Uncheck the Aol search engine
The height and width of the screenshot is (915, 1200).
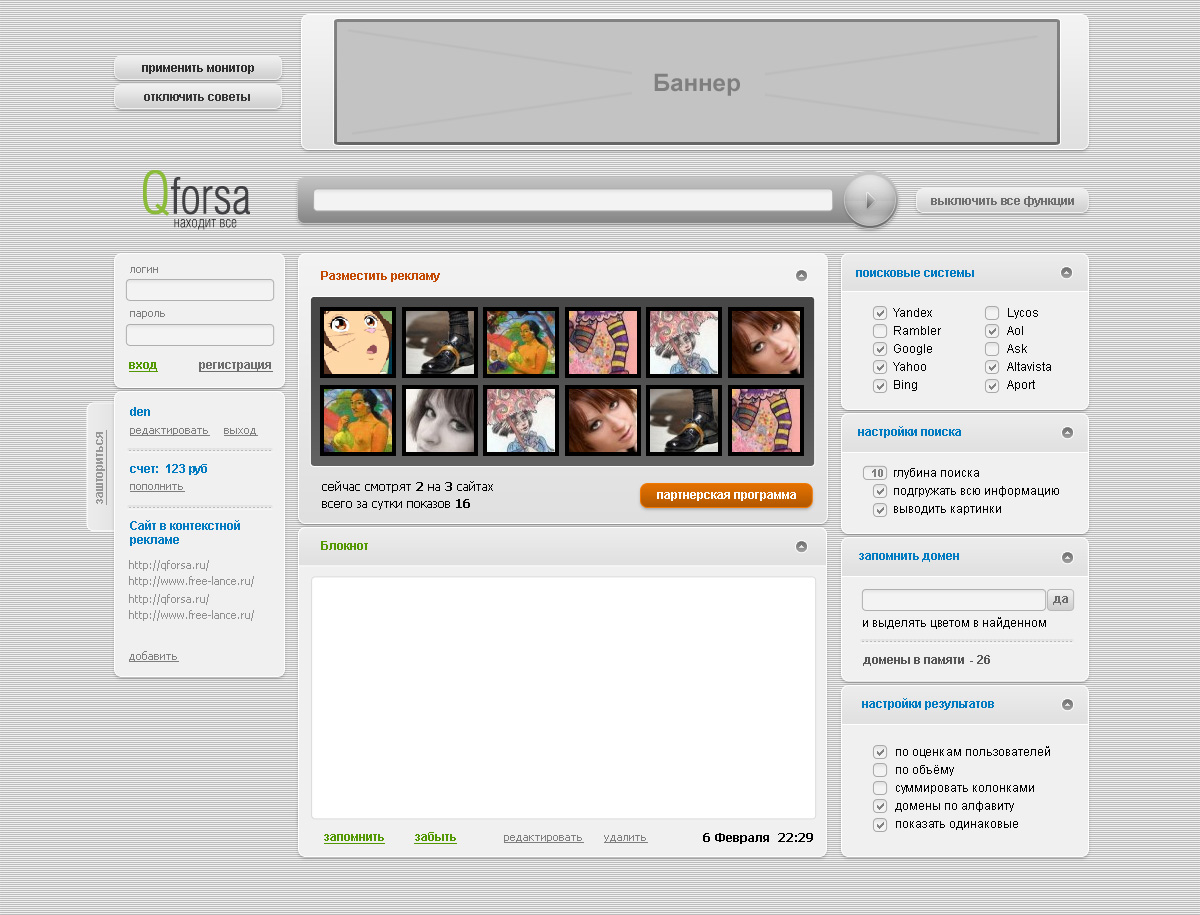(x=992, y=331)
